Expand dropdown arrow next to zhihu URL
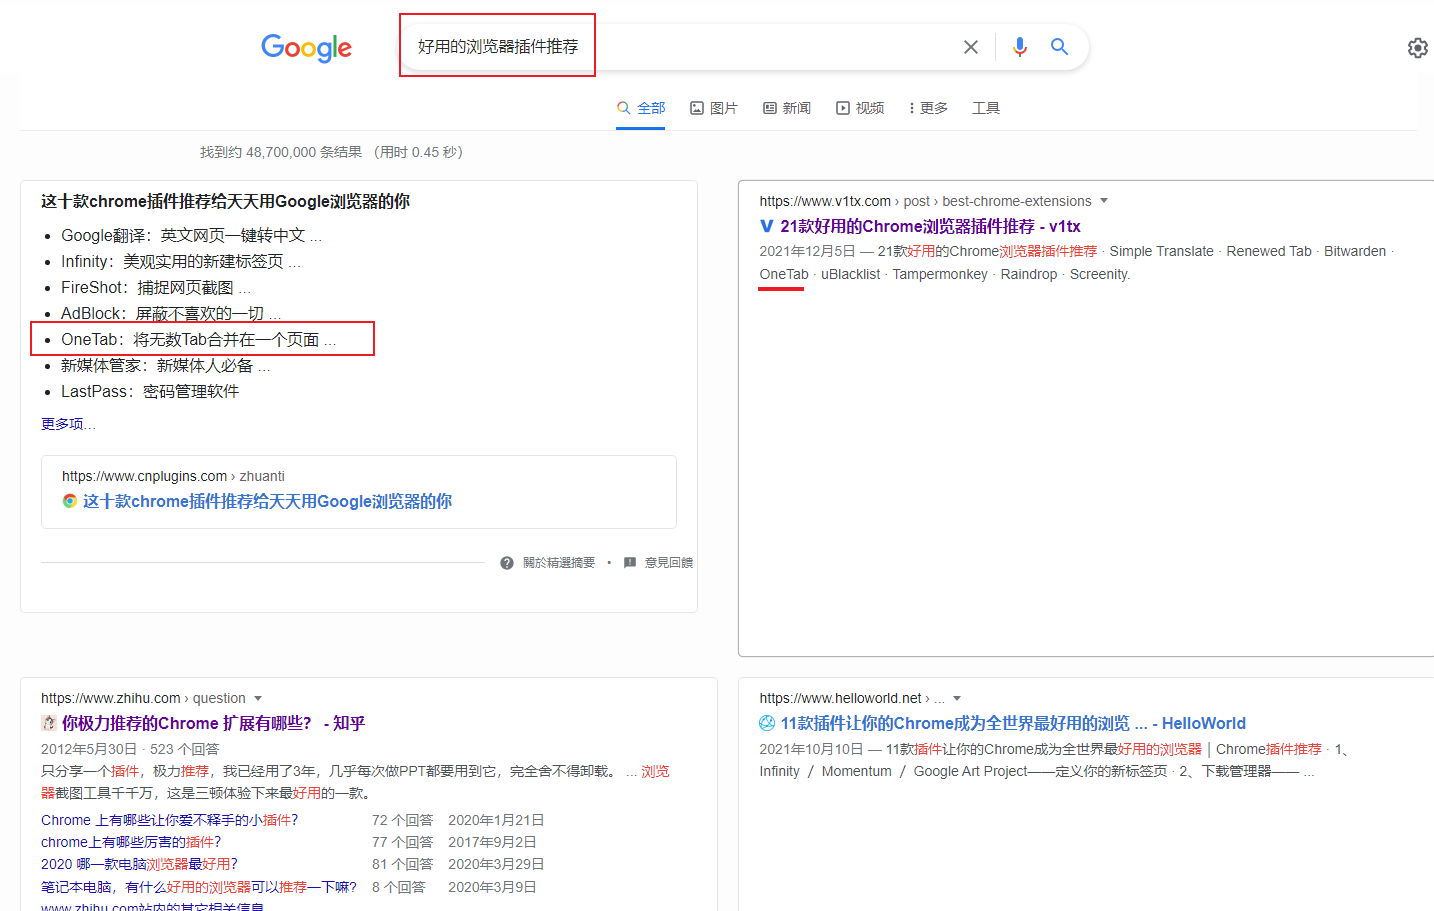 click(x=258, y=698)
